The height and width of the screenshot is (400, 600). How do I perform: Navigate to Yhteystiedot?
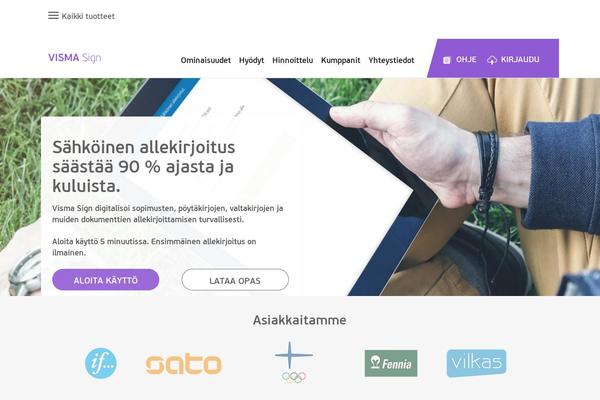(391, 60)
